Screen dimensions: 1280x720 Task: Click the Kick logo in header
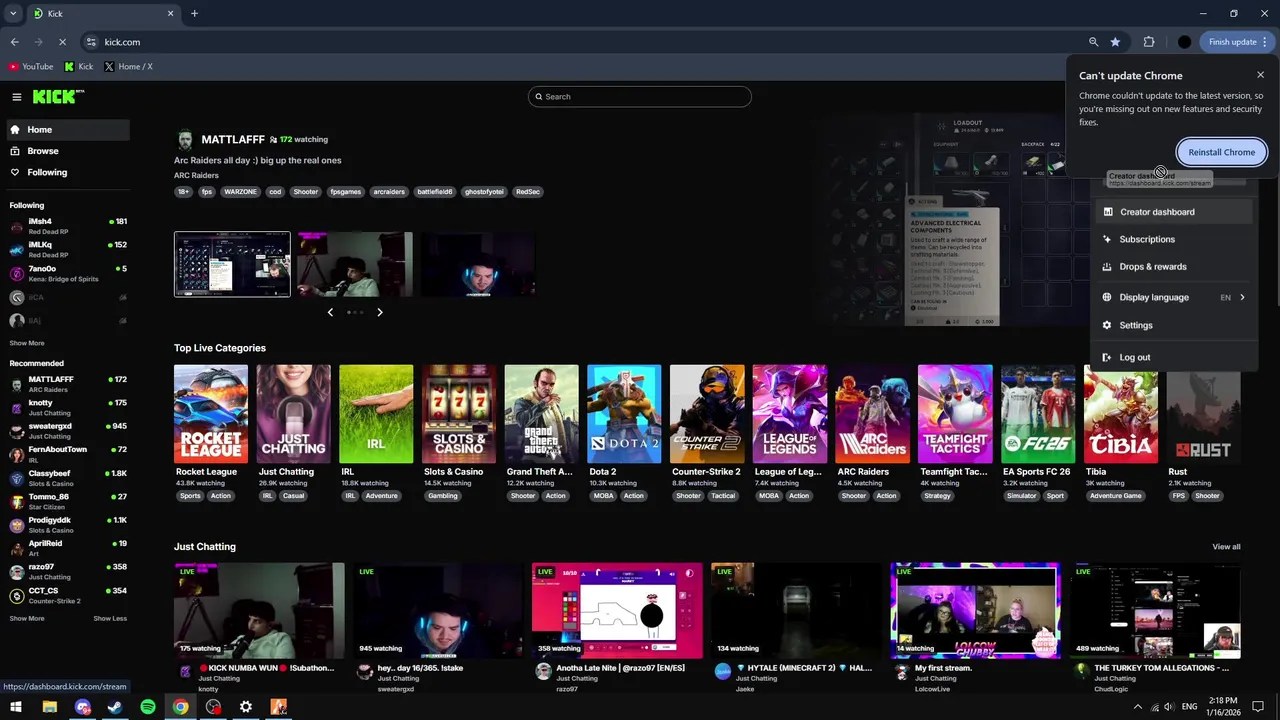[x=58, y=96]
